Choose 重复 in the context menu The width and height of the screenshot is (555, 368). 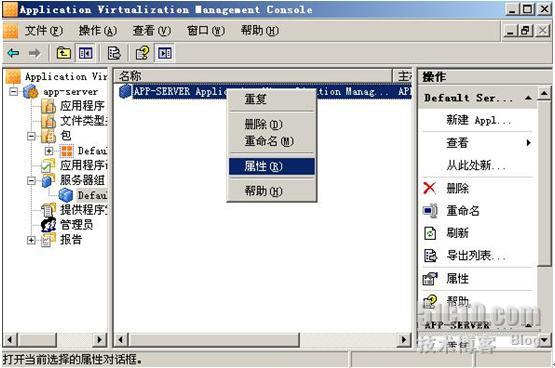pyautogui.click(x=271, y=99)
